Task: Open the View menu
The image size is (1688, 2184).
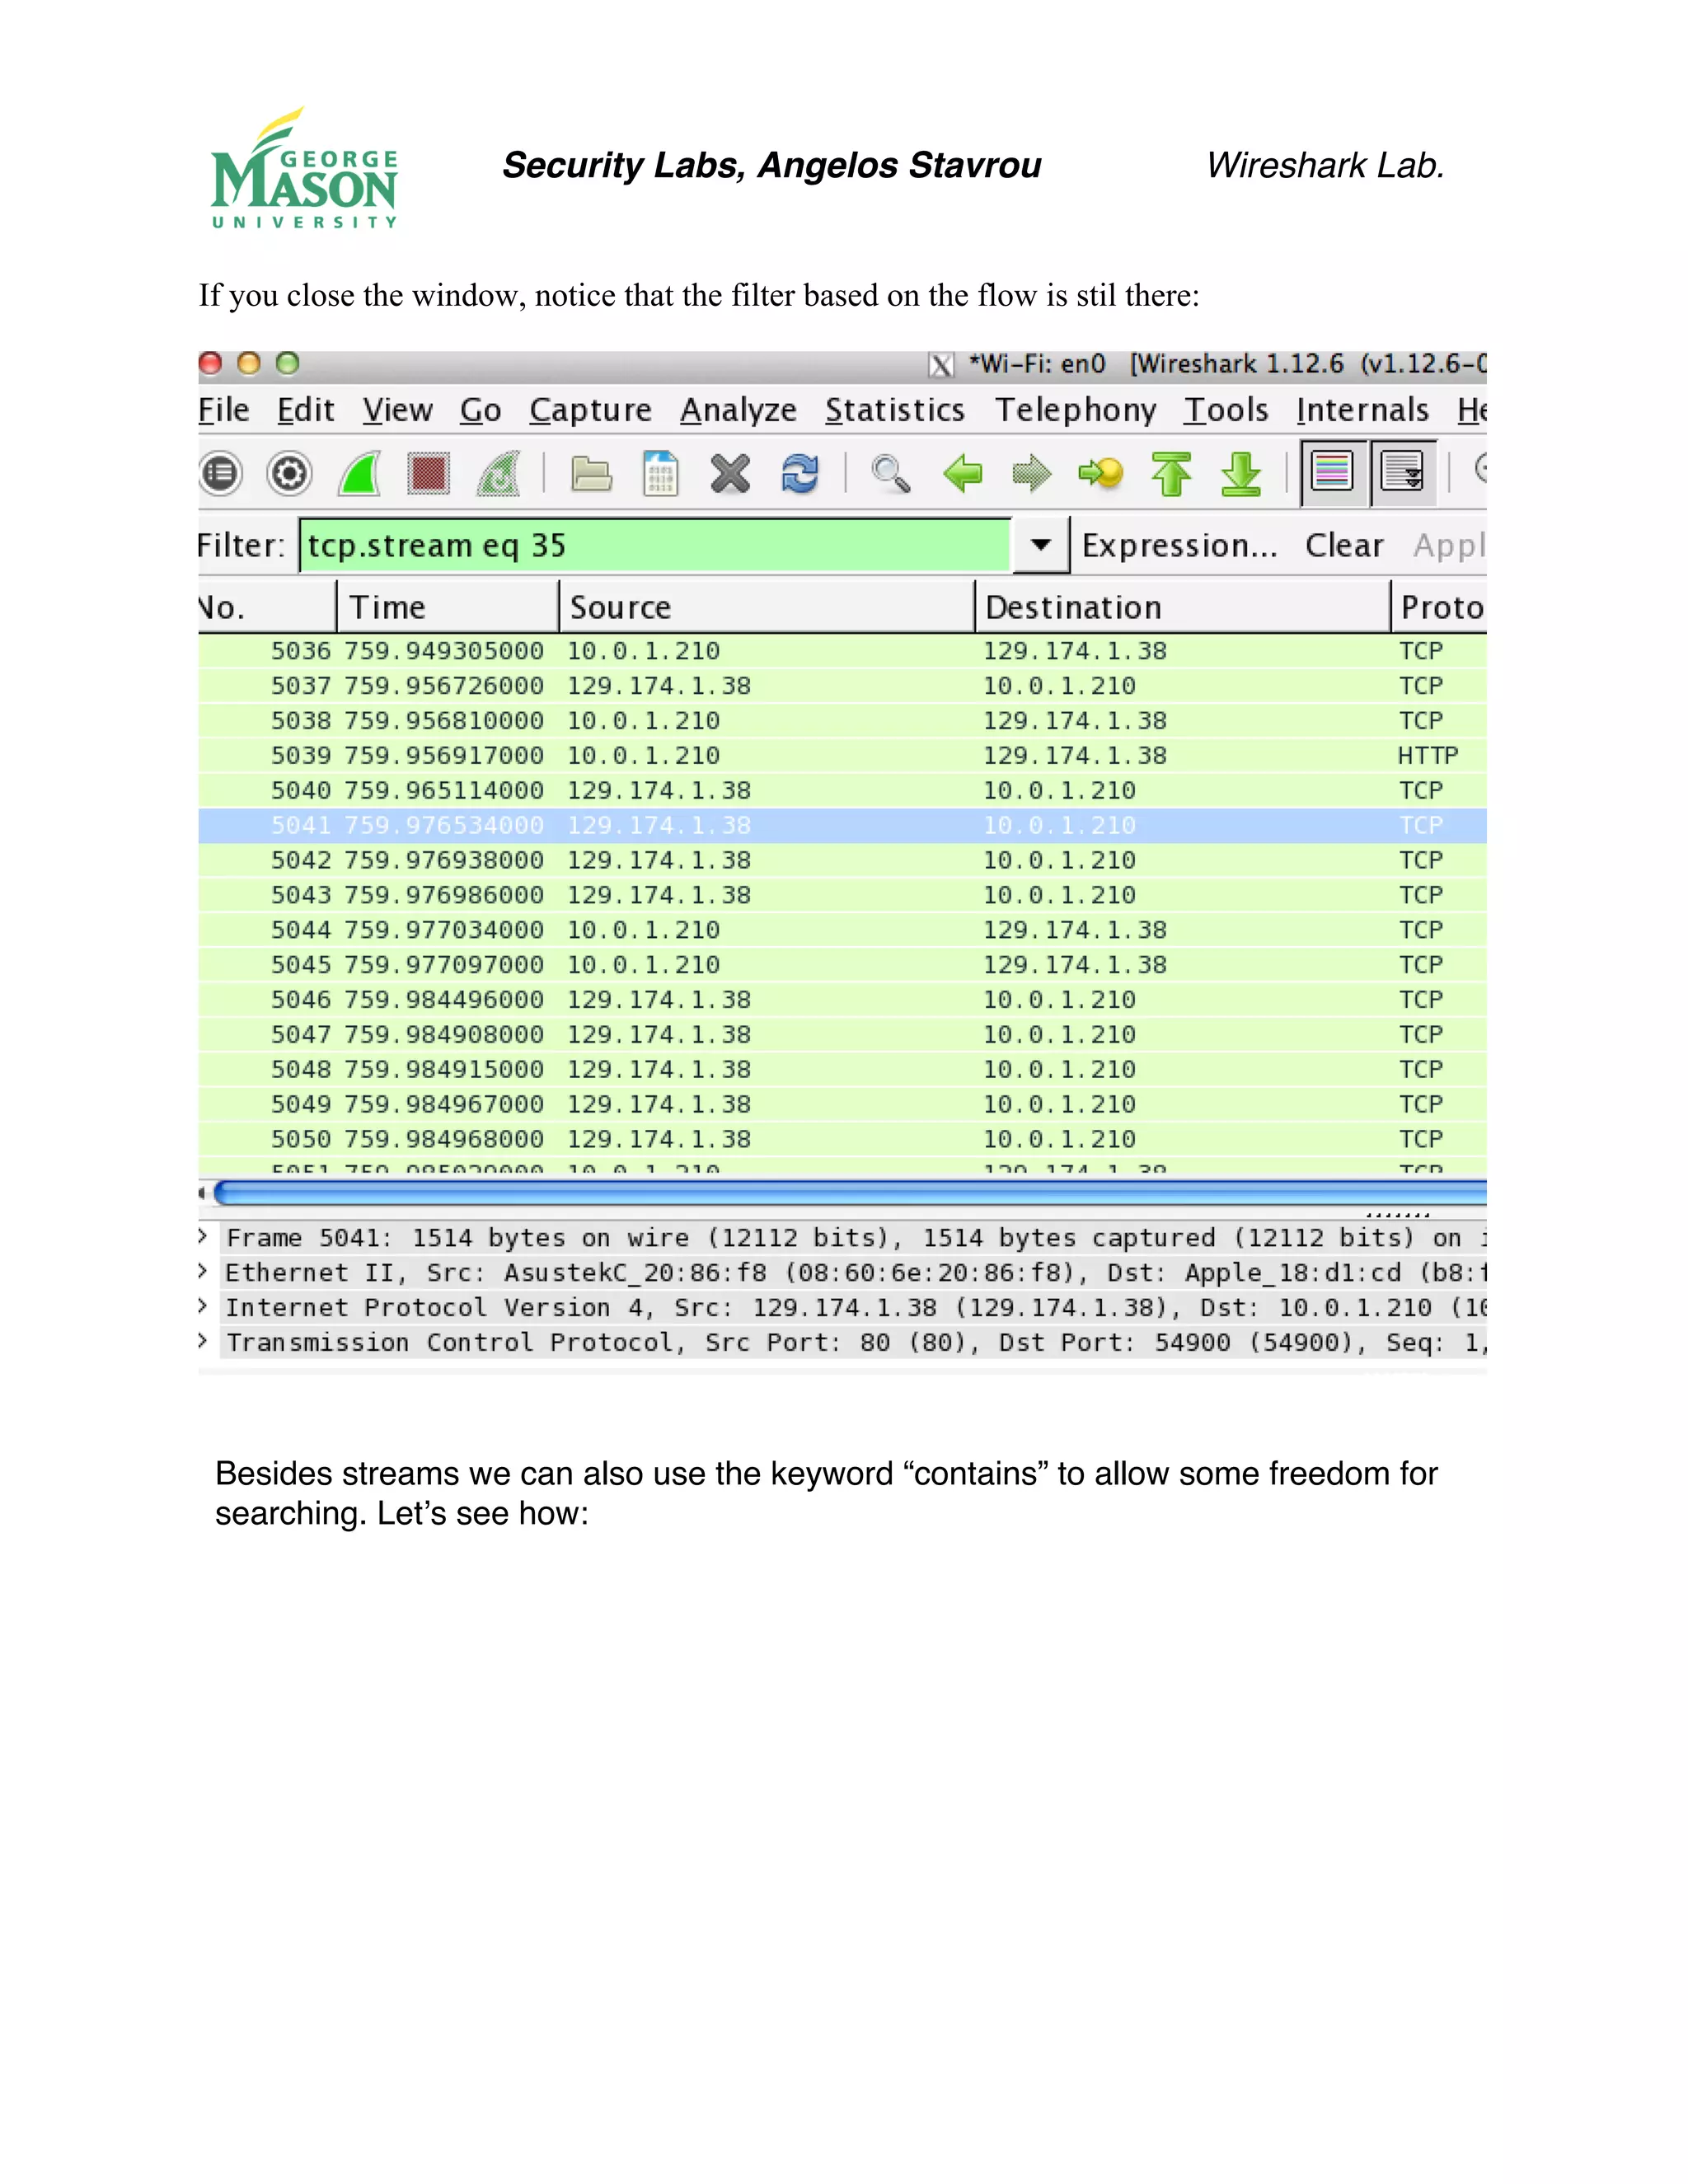Action: pyautogui.click(x=398, y=410)
